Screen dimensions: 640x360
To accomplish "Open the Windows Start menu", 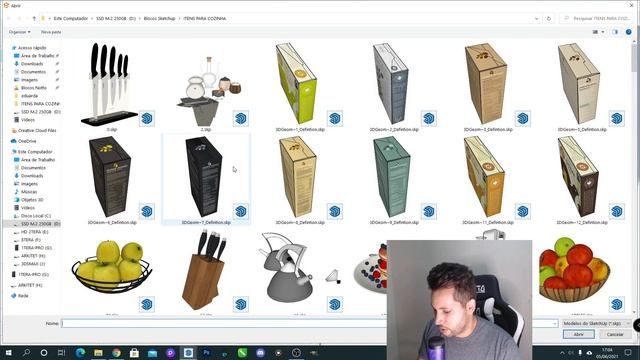I will tap(8, 353).
